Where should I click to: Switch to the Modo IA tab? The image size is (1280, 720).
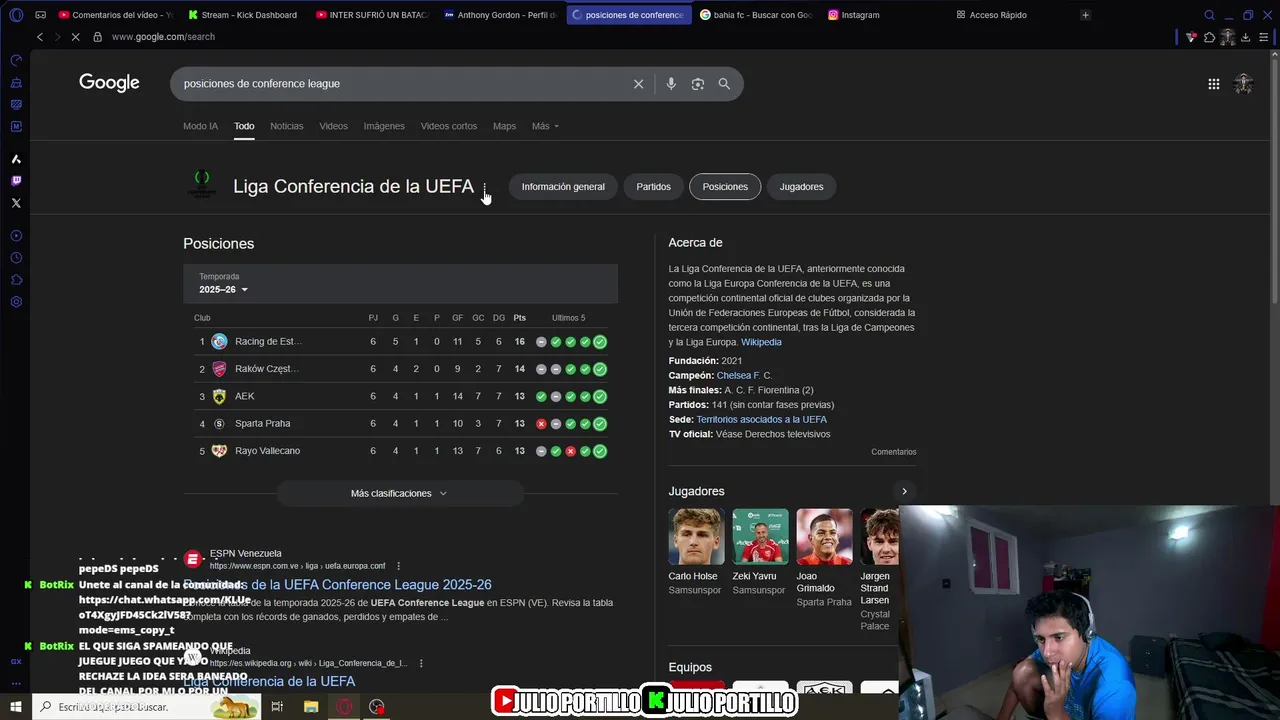pyautogui.click(x=200, y=126)
